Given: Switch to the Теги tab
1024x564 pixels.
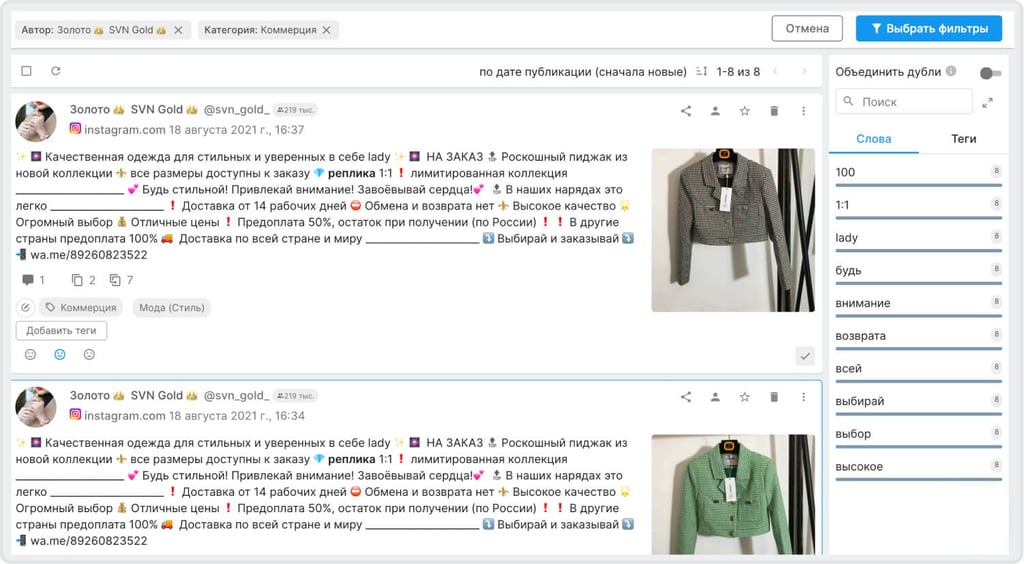Looking at the screenshot, I should pos(963,139).
